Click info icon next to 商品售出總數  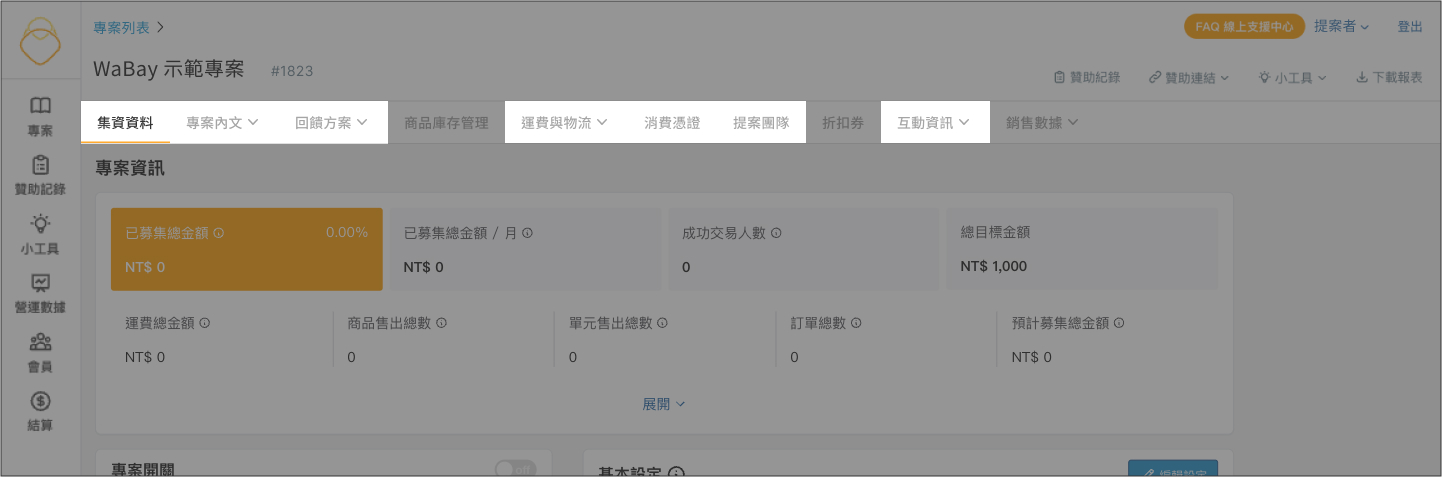point(441,323)
